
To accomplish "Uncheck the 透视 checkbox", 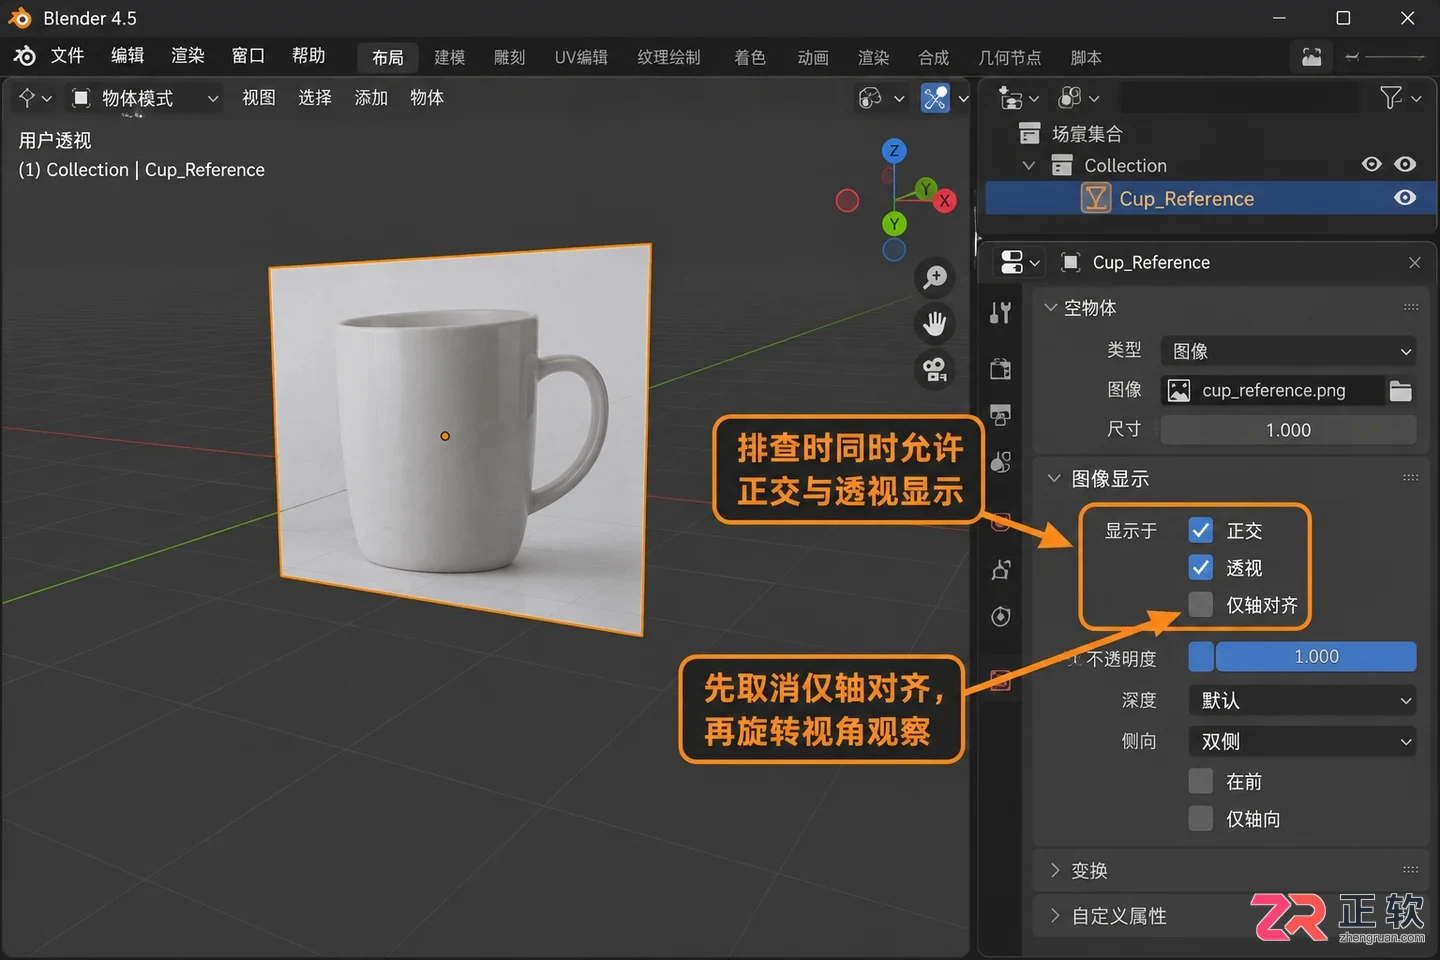I will click(1201, 568).
